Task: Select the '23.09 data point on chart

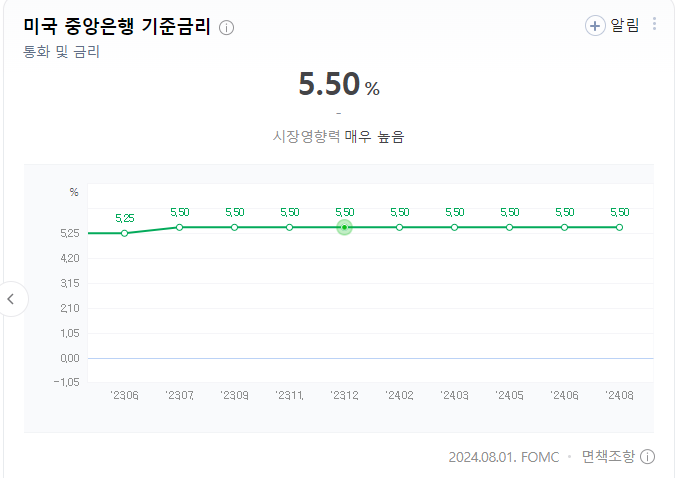Action: [235, 228]
